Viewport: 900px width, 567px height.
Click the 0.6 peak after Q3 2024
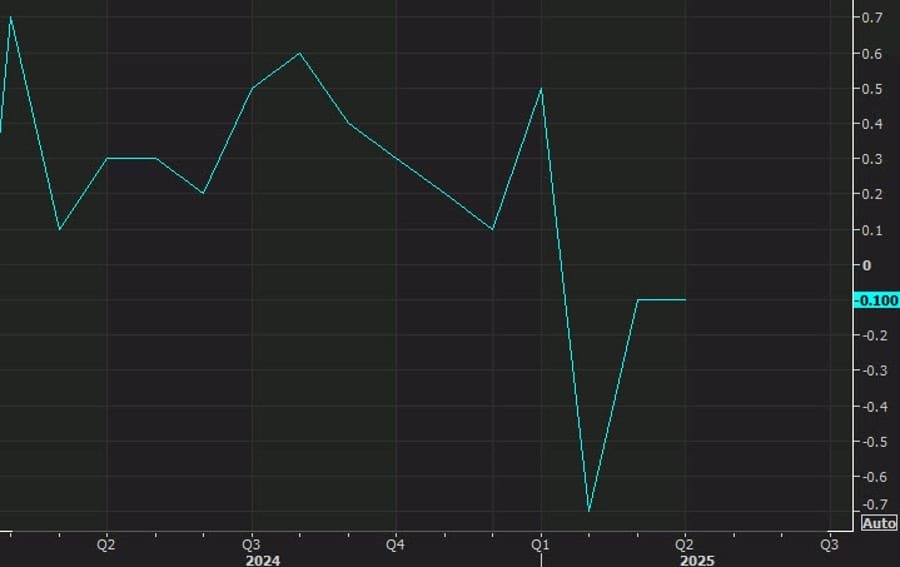tap(300, 54)
